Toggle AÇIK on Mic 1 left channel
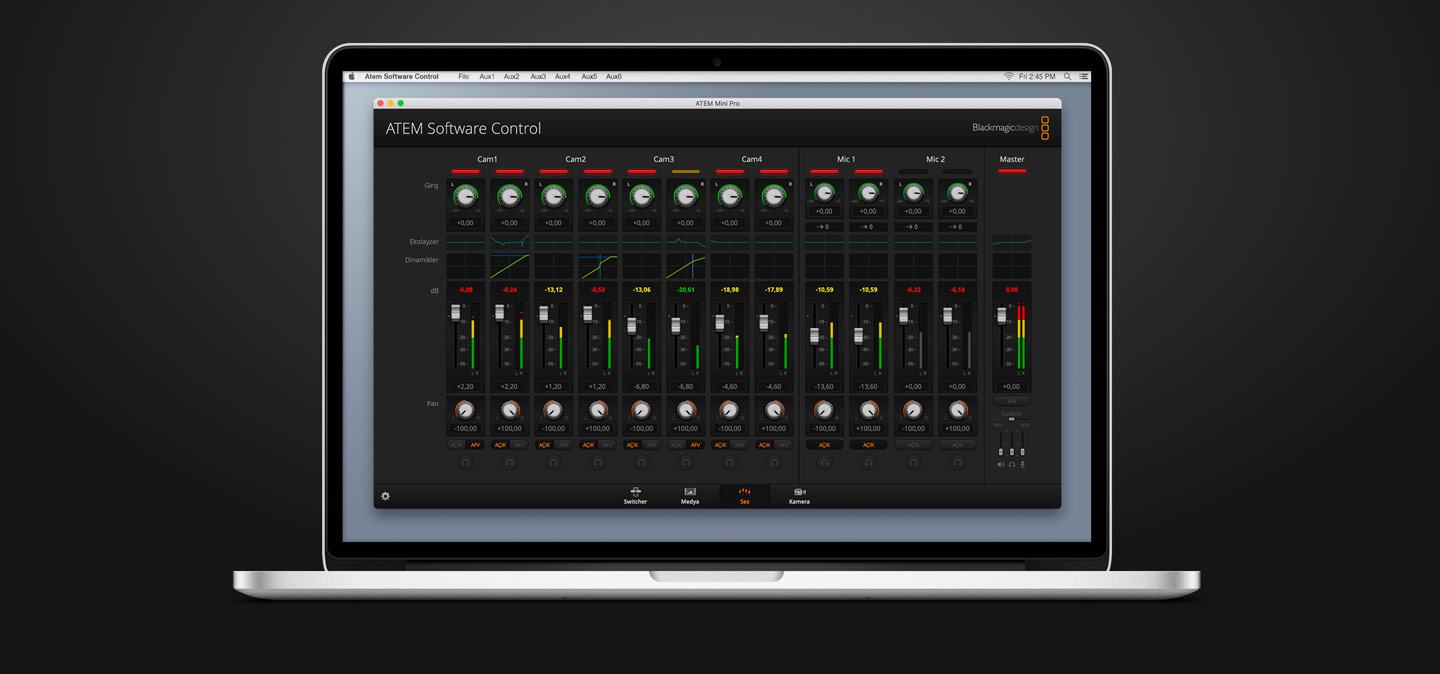The height and width of the screenshot is (674, 1440). tap(824, 445)
